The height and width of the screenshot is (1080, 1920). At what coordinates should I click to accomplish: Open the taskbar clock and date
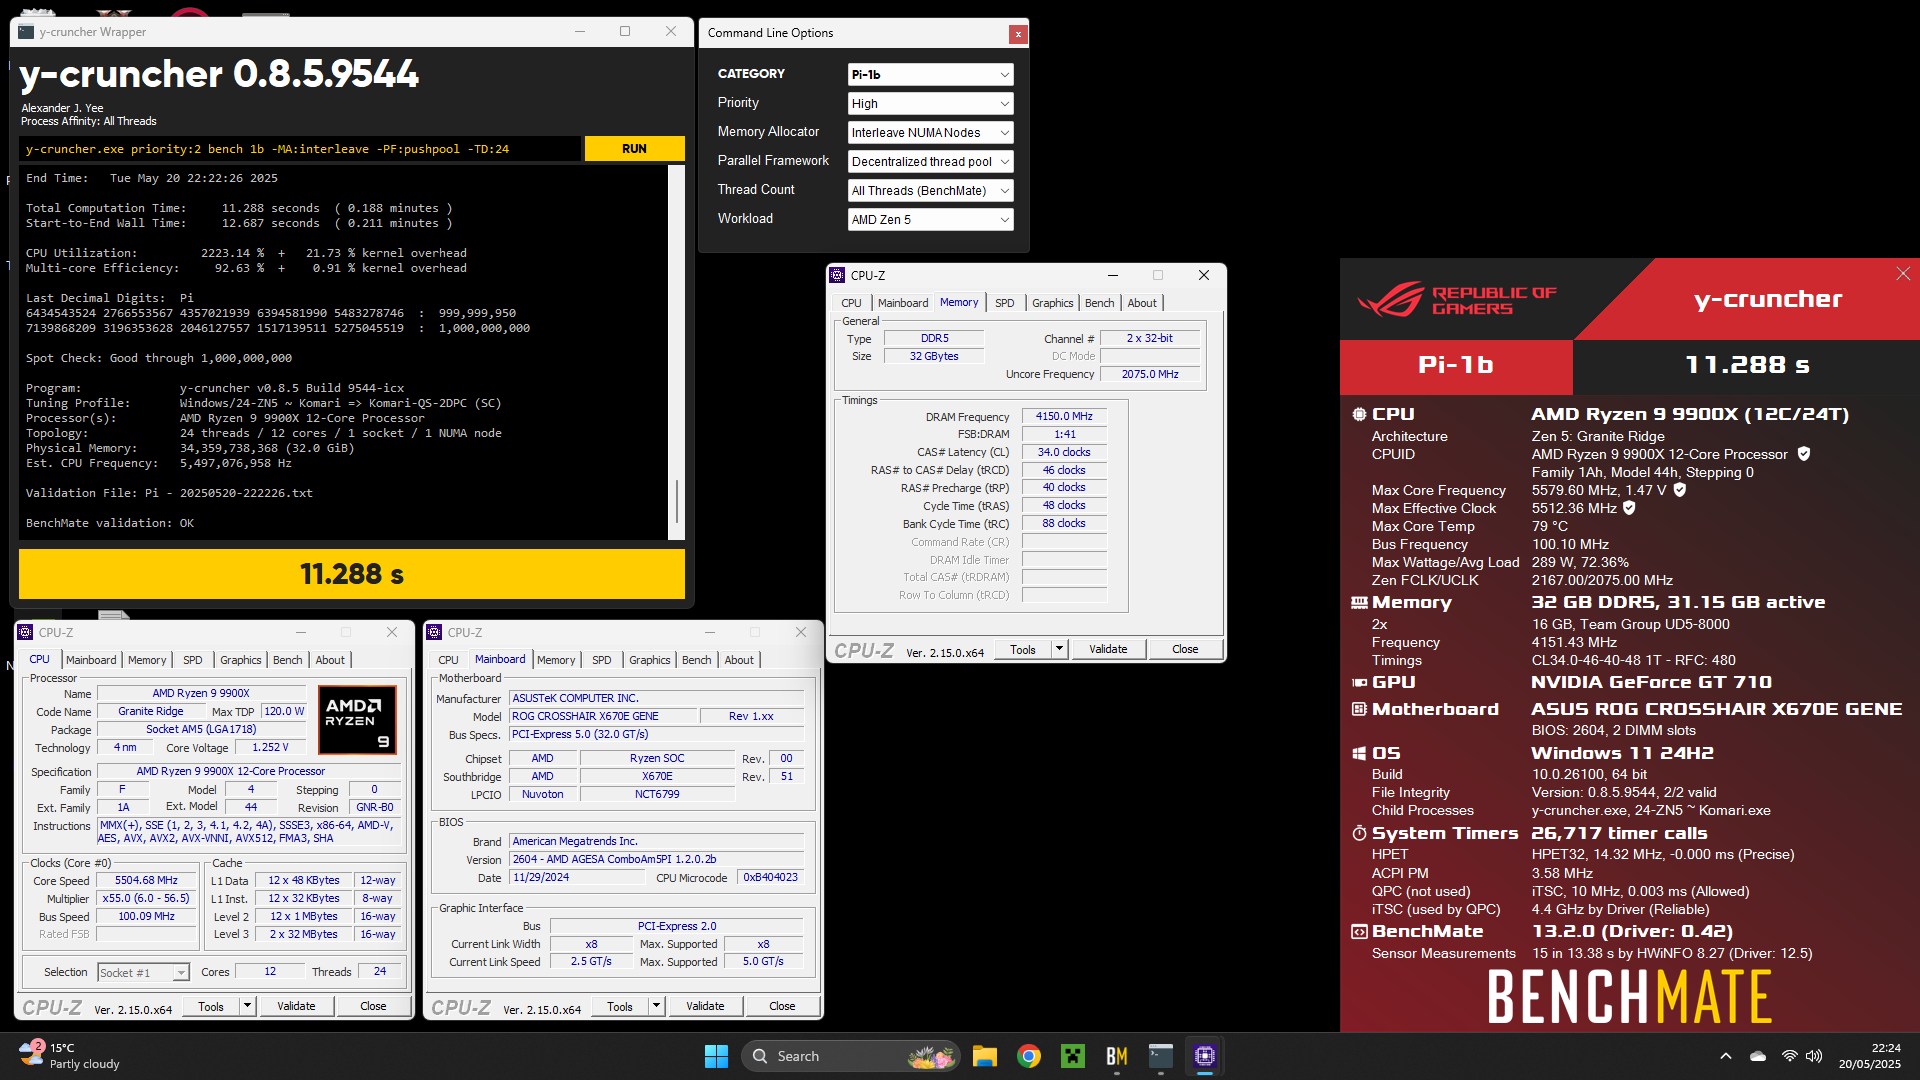1869,1056
